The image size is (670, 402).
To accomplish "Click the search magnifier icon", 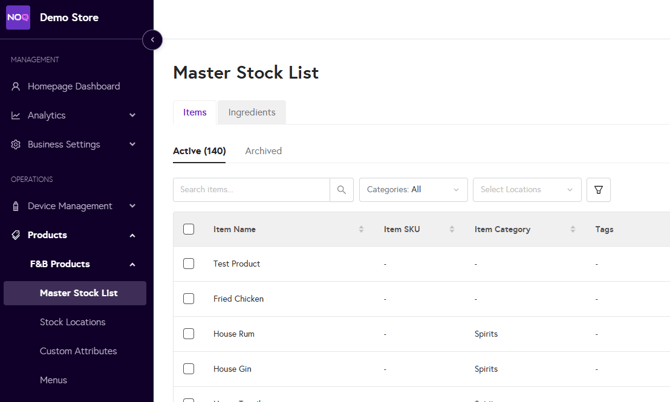I will tap(341, 190).
